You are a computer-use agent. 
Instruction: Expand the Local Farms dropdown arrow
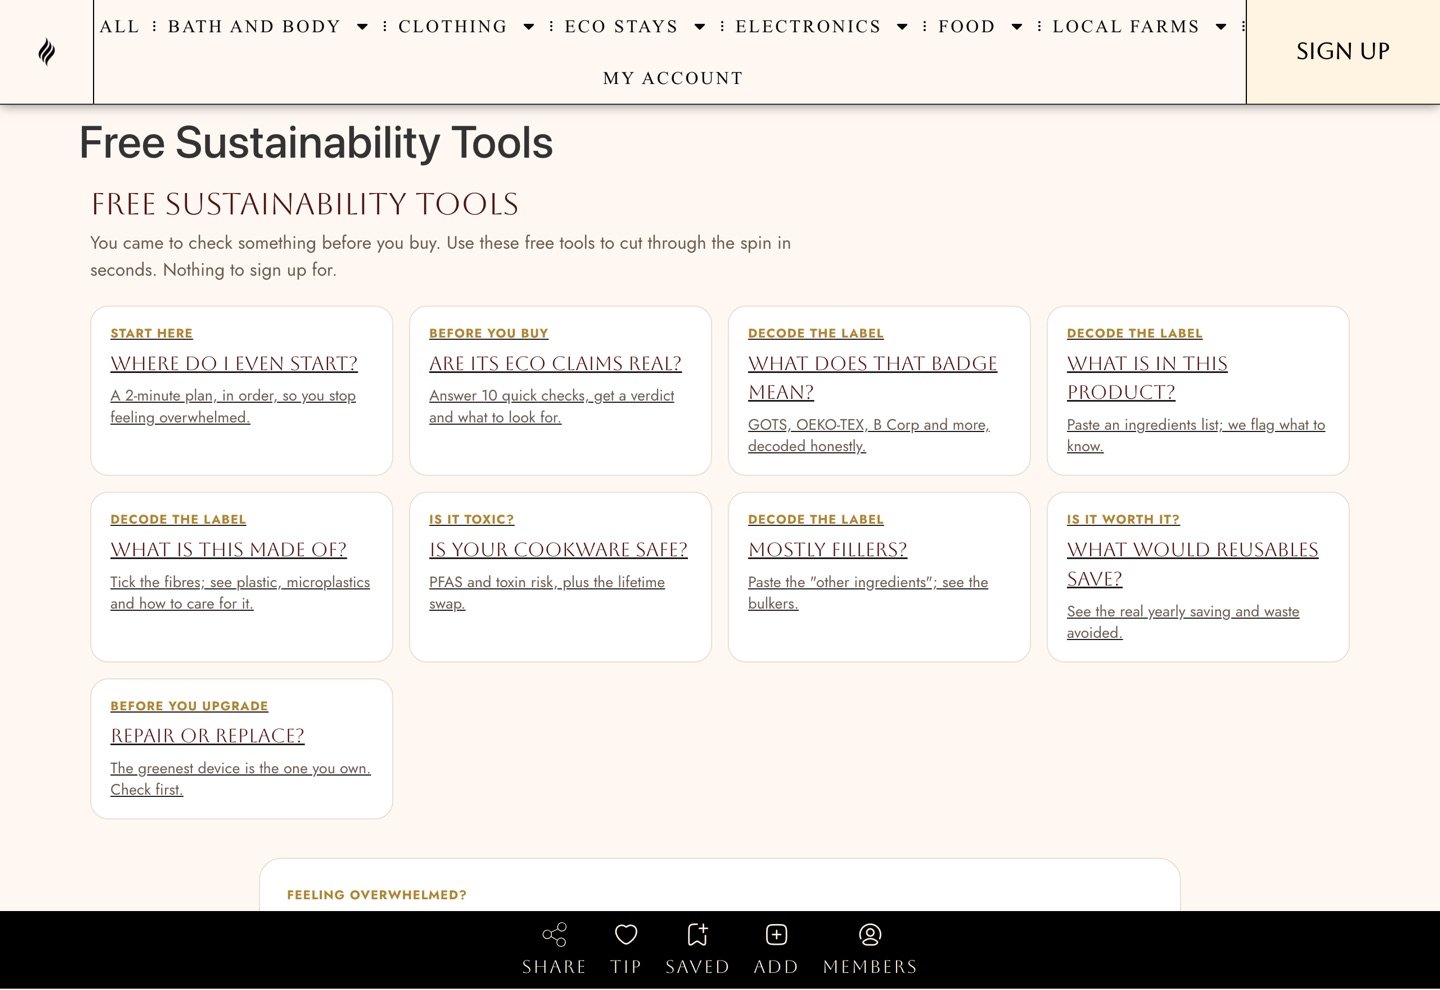pos(1221,27)
